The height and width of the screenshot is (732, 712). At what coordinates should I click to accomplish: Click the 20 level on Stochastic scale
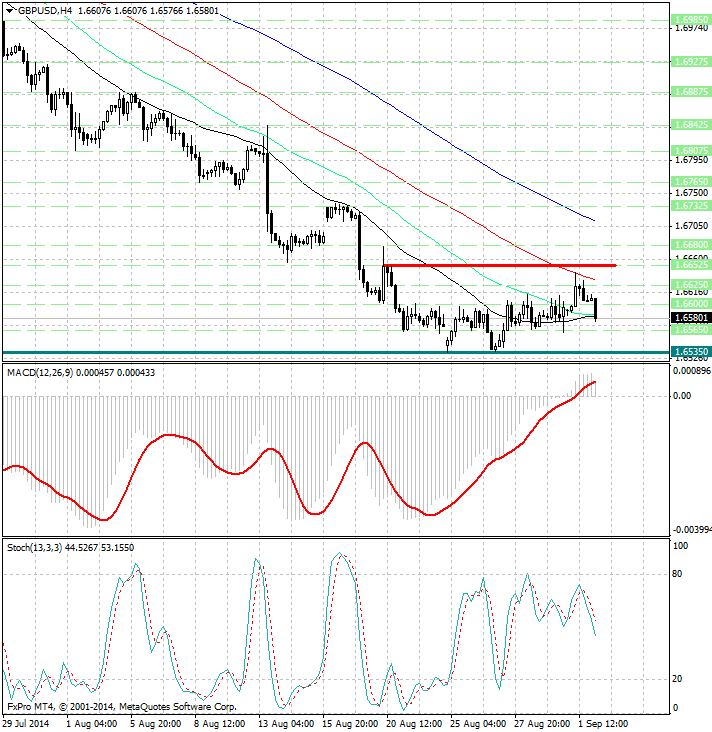(679, 679)
